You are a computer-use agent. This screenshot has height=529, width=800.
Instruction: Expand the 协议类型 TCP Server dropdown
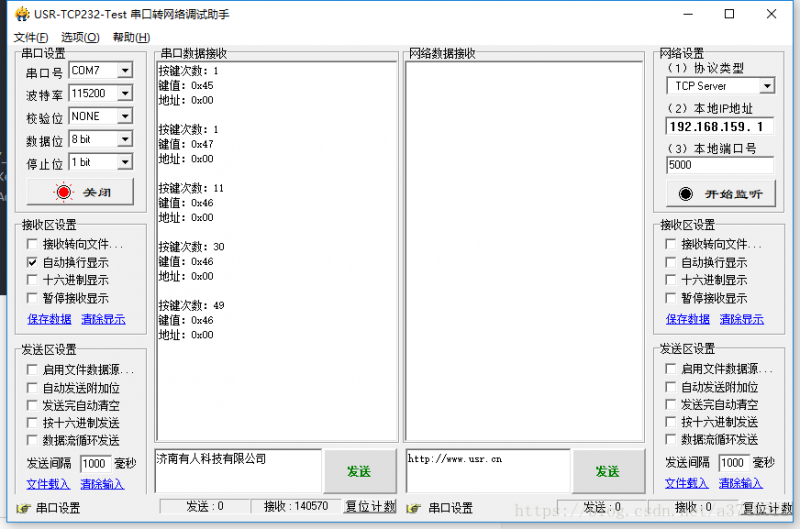coord(767,86)
